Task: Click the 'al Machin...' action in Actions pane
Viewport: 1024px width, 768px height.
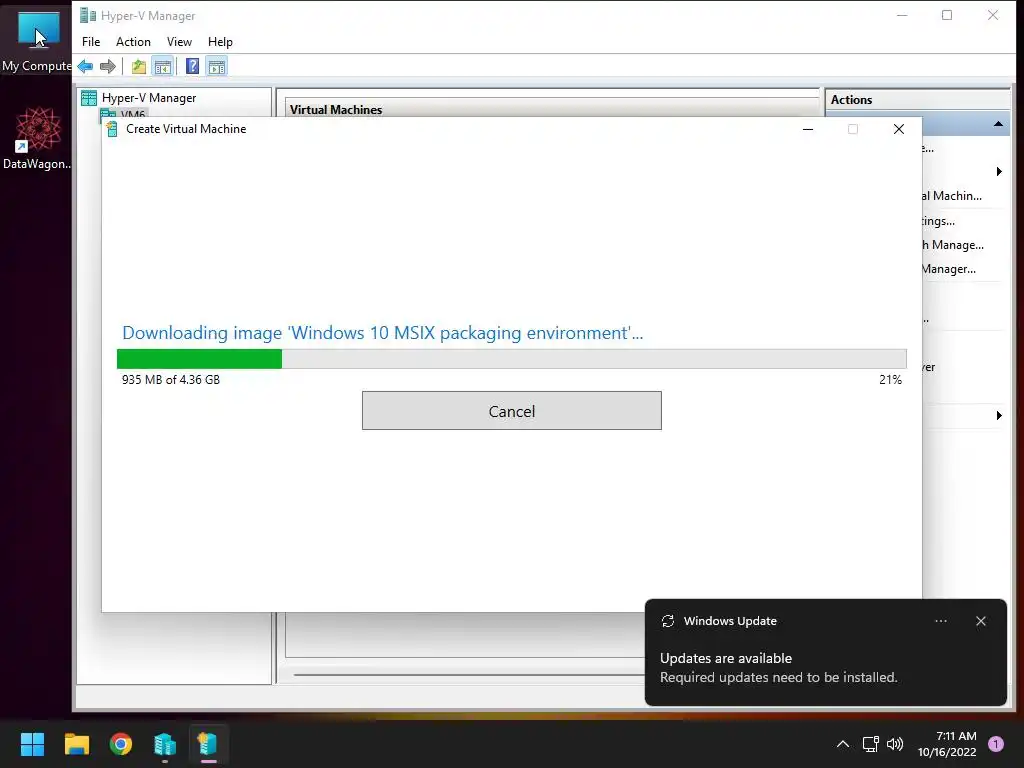Action: pos(952,196)
